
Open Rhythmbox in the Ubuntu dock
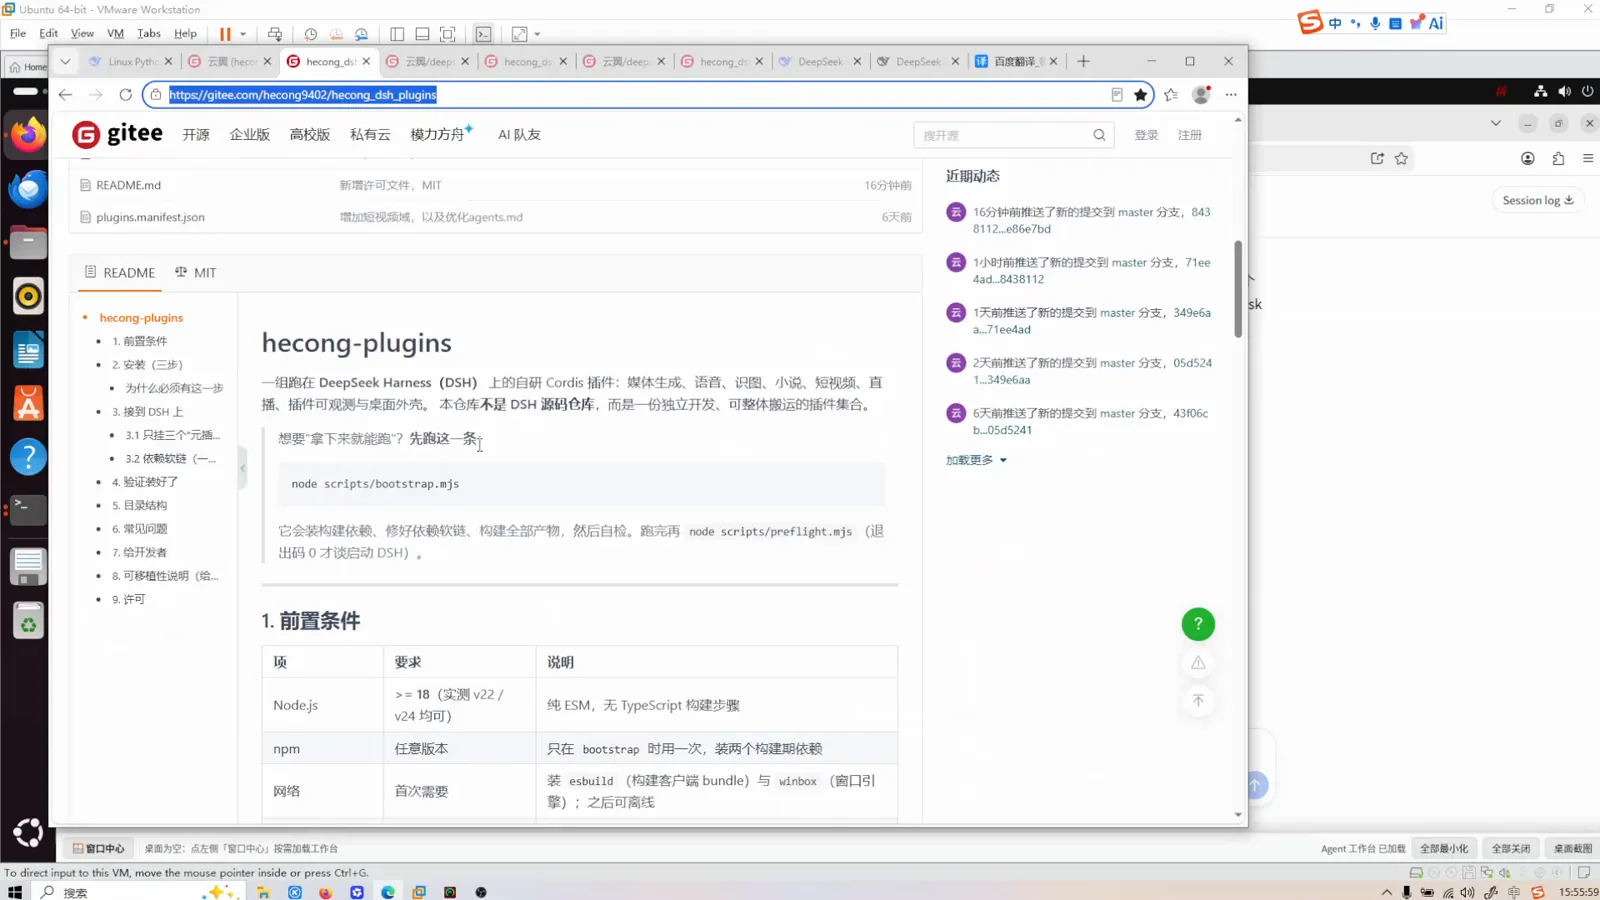pyautogui.click(x=28, y=296)
